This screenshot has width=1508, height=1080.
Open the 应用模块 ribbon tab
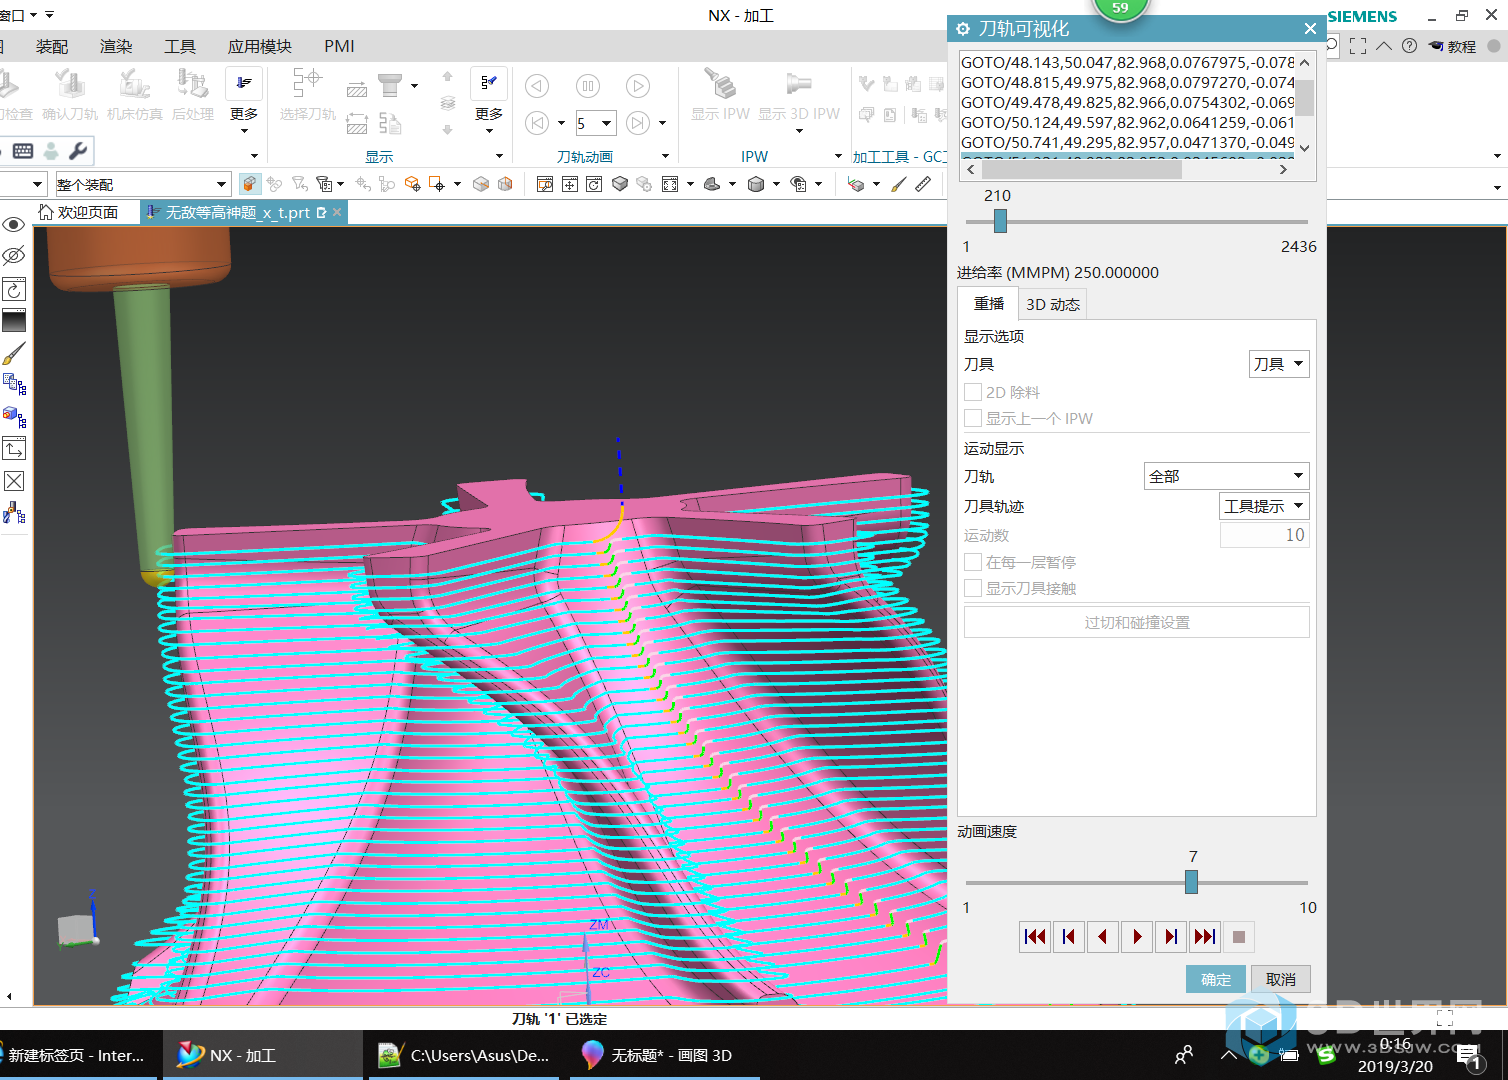point(260,46)
